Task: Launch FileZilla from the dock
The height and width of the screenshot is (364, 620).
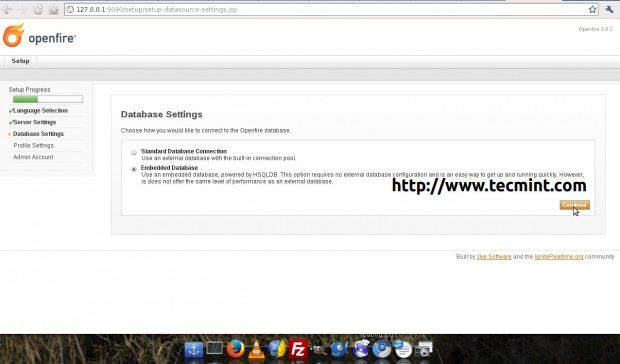Action: click(298, 349)
